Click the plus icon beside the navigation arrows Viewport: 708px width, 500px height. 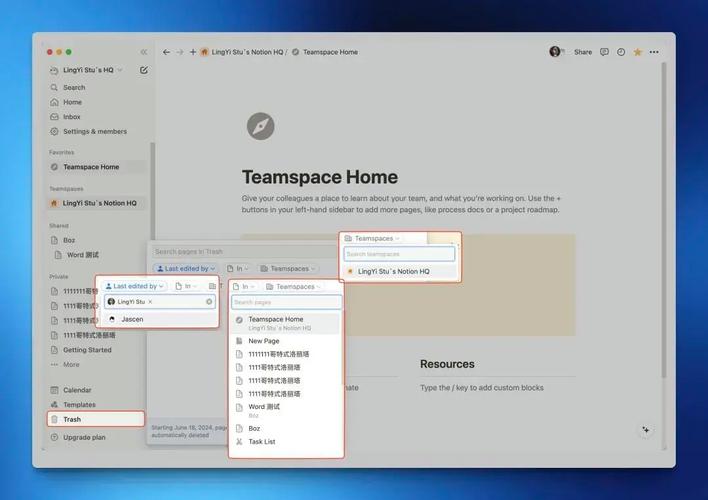click(x=193, y=52)
